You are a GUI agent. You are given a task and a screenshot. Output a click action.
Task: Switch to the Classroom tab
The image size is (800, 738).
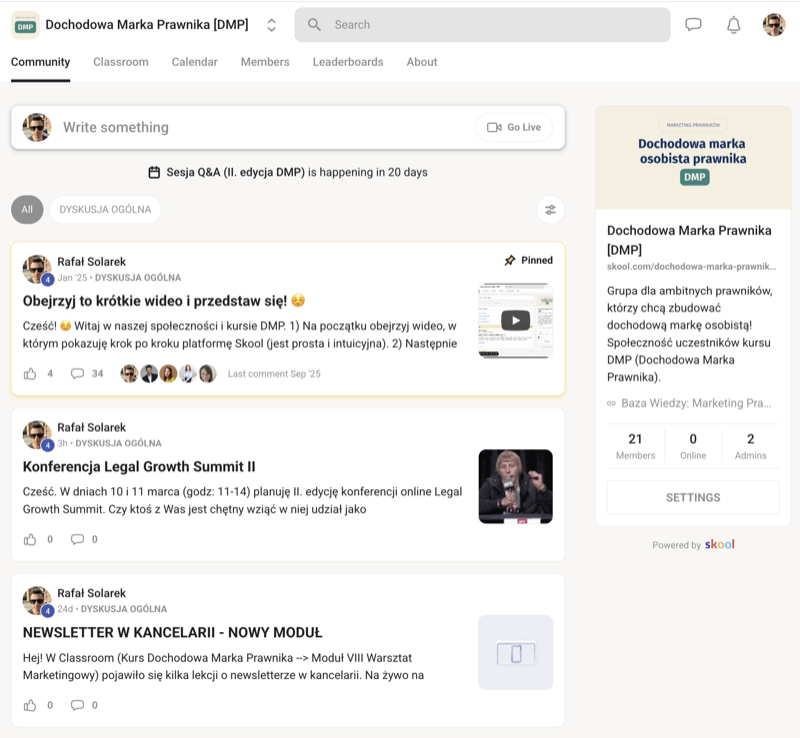tap(121, 62)
